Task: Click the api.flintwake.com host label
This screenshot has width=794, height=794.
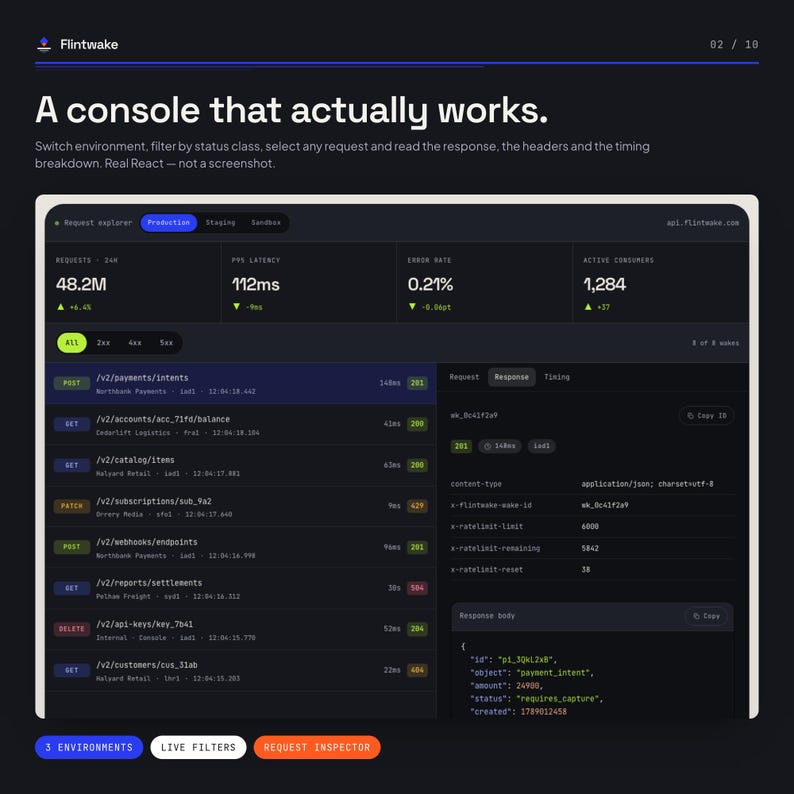Action: [702, 223]
